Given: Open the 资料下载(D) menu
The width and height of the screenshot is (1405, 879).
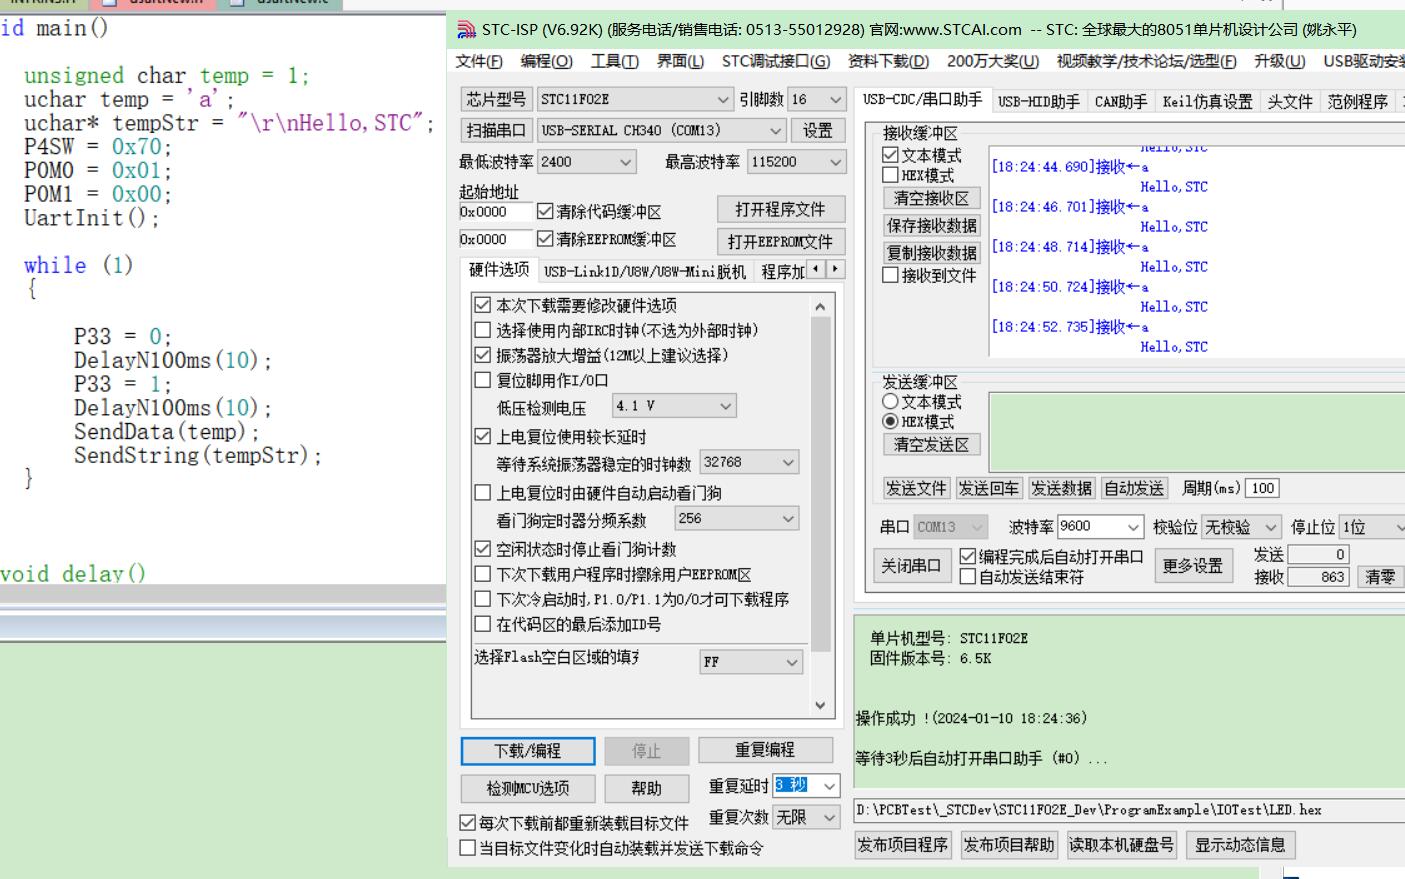Looking at the screenshot, I should click(x=888, y=61).
